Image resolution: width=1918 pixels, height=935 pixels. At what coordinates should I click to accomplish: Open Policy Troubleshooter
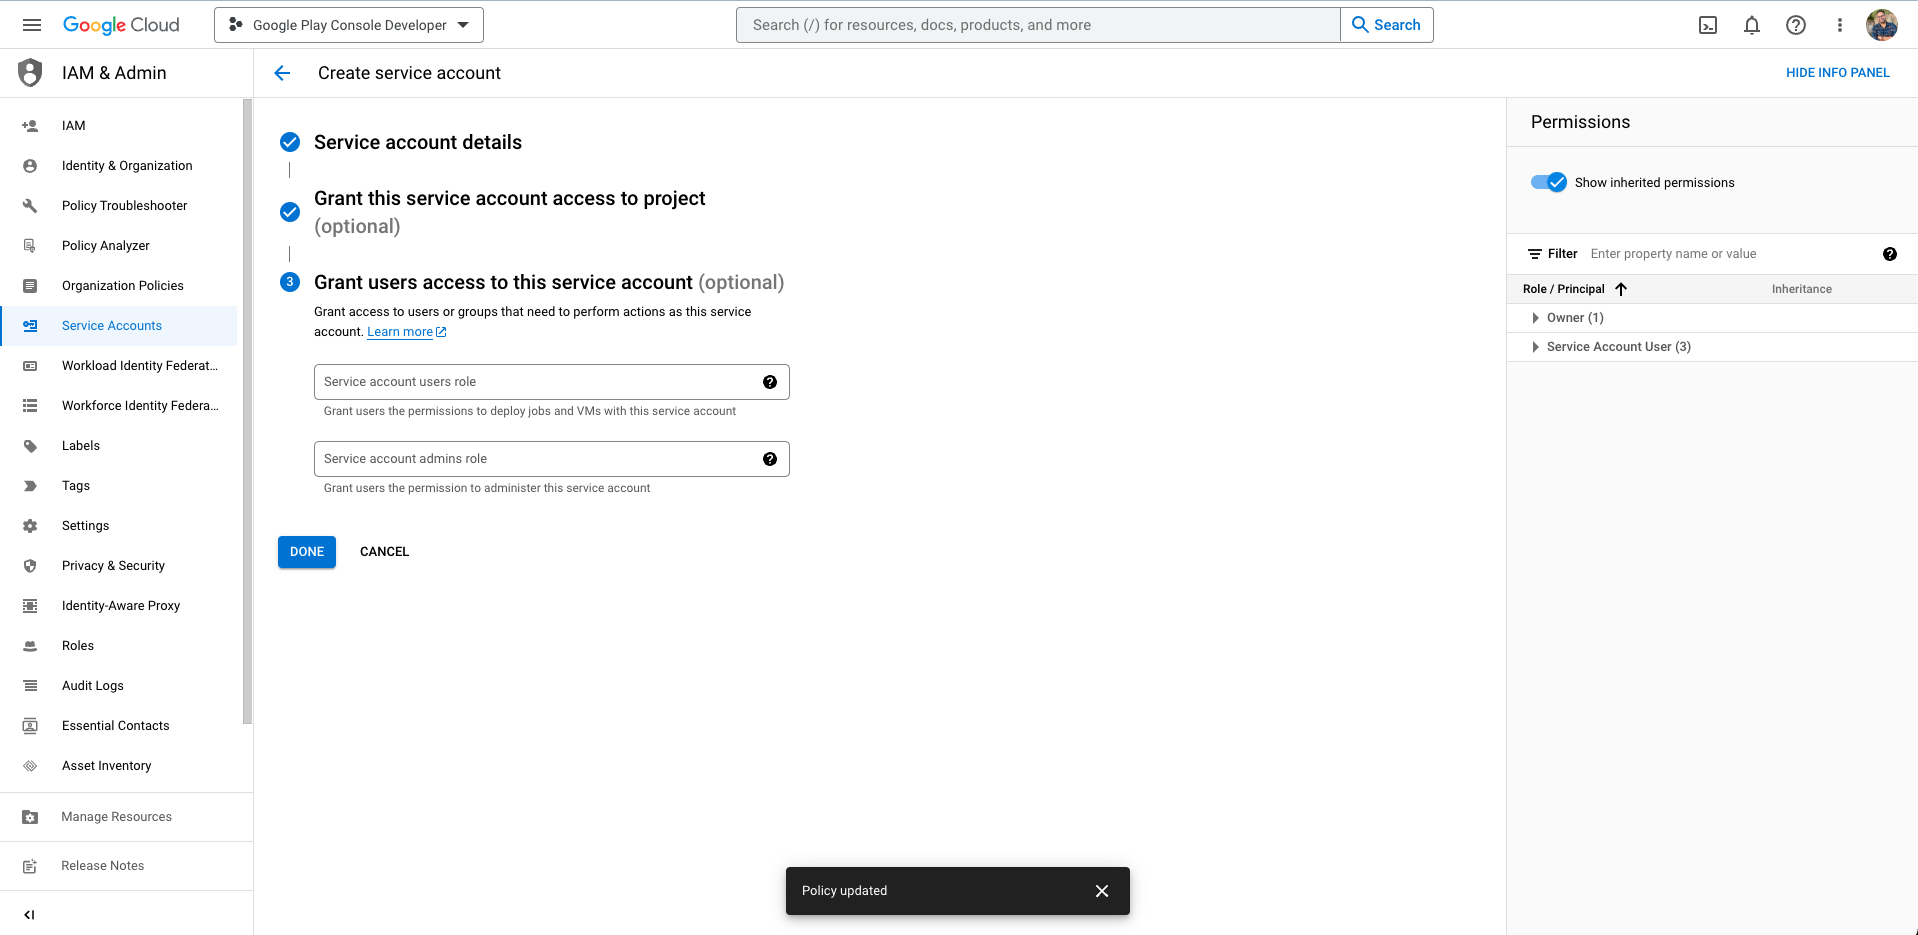pos(119,206)
